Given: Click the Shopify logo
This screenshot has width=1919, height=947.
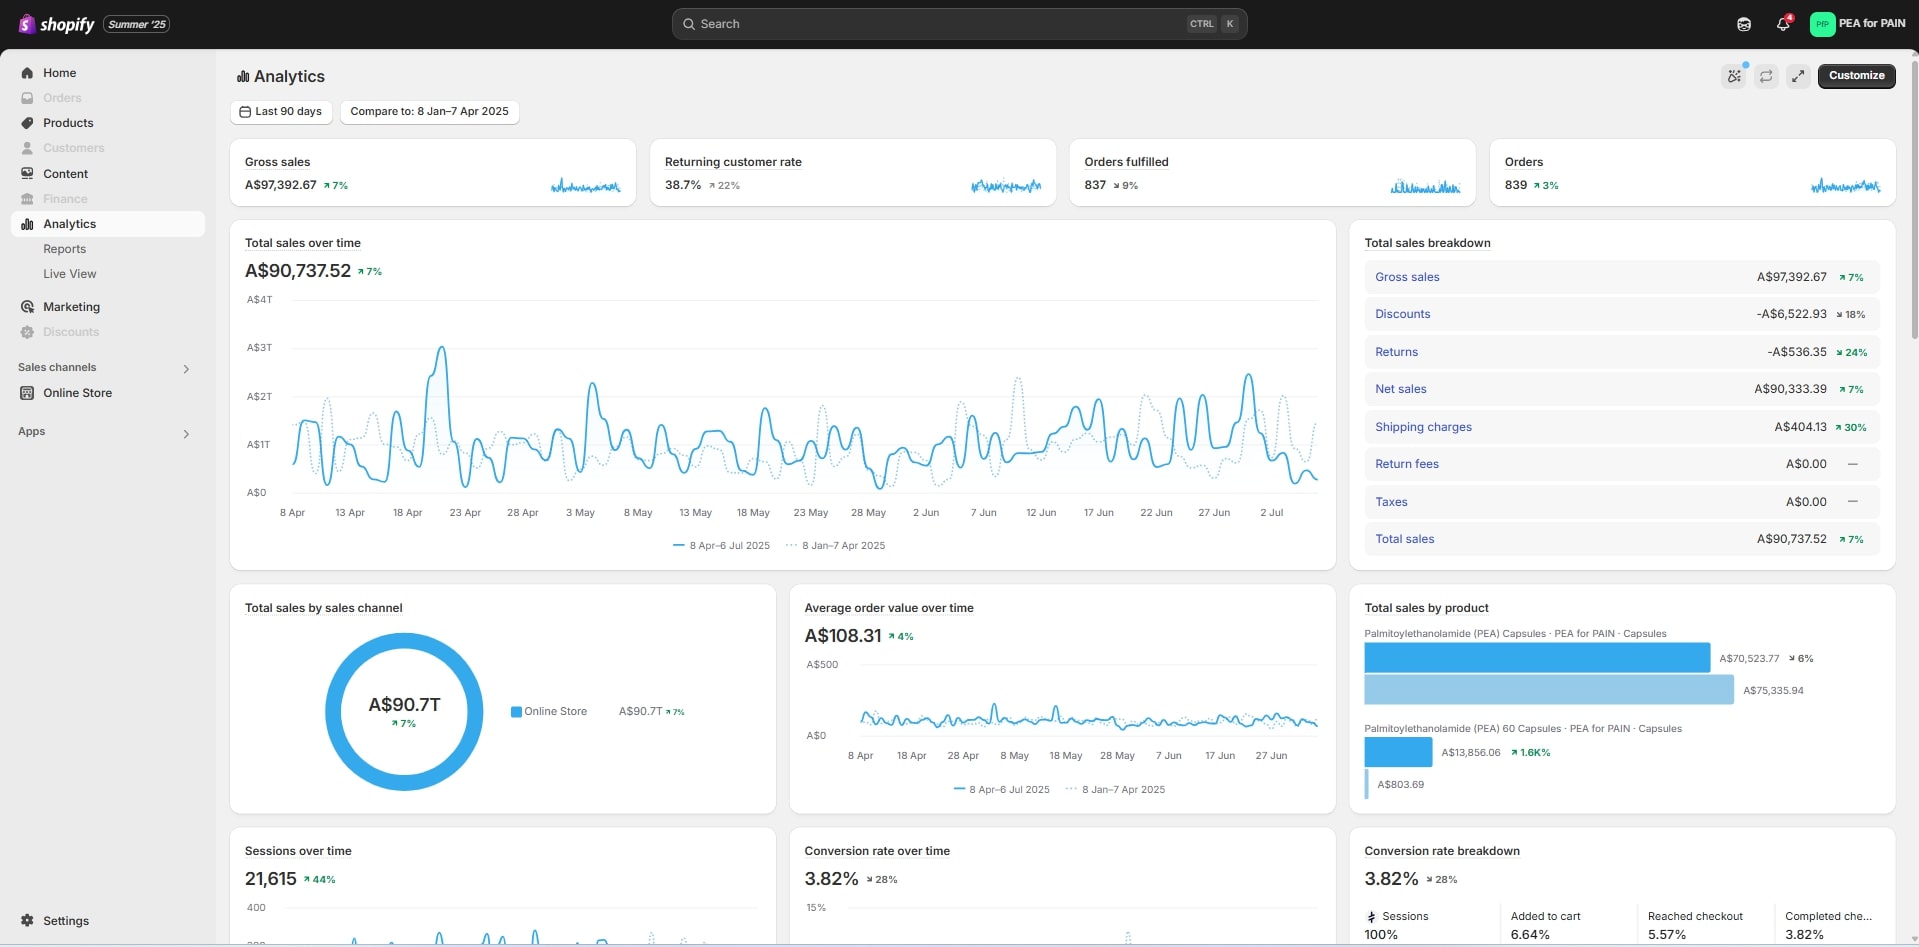Looking at the screenshot, I should (x=56, y=24).
